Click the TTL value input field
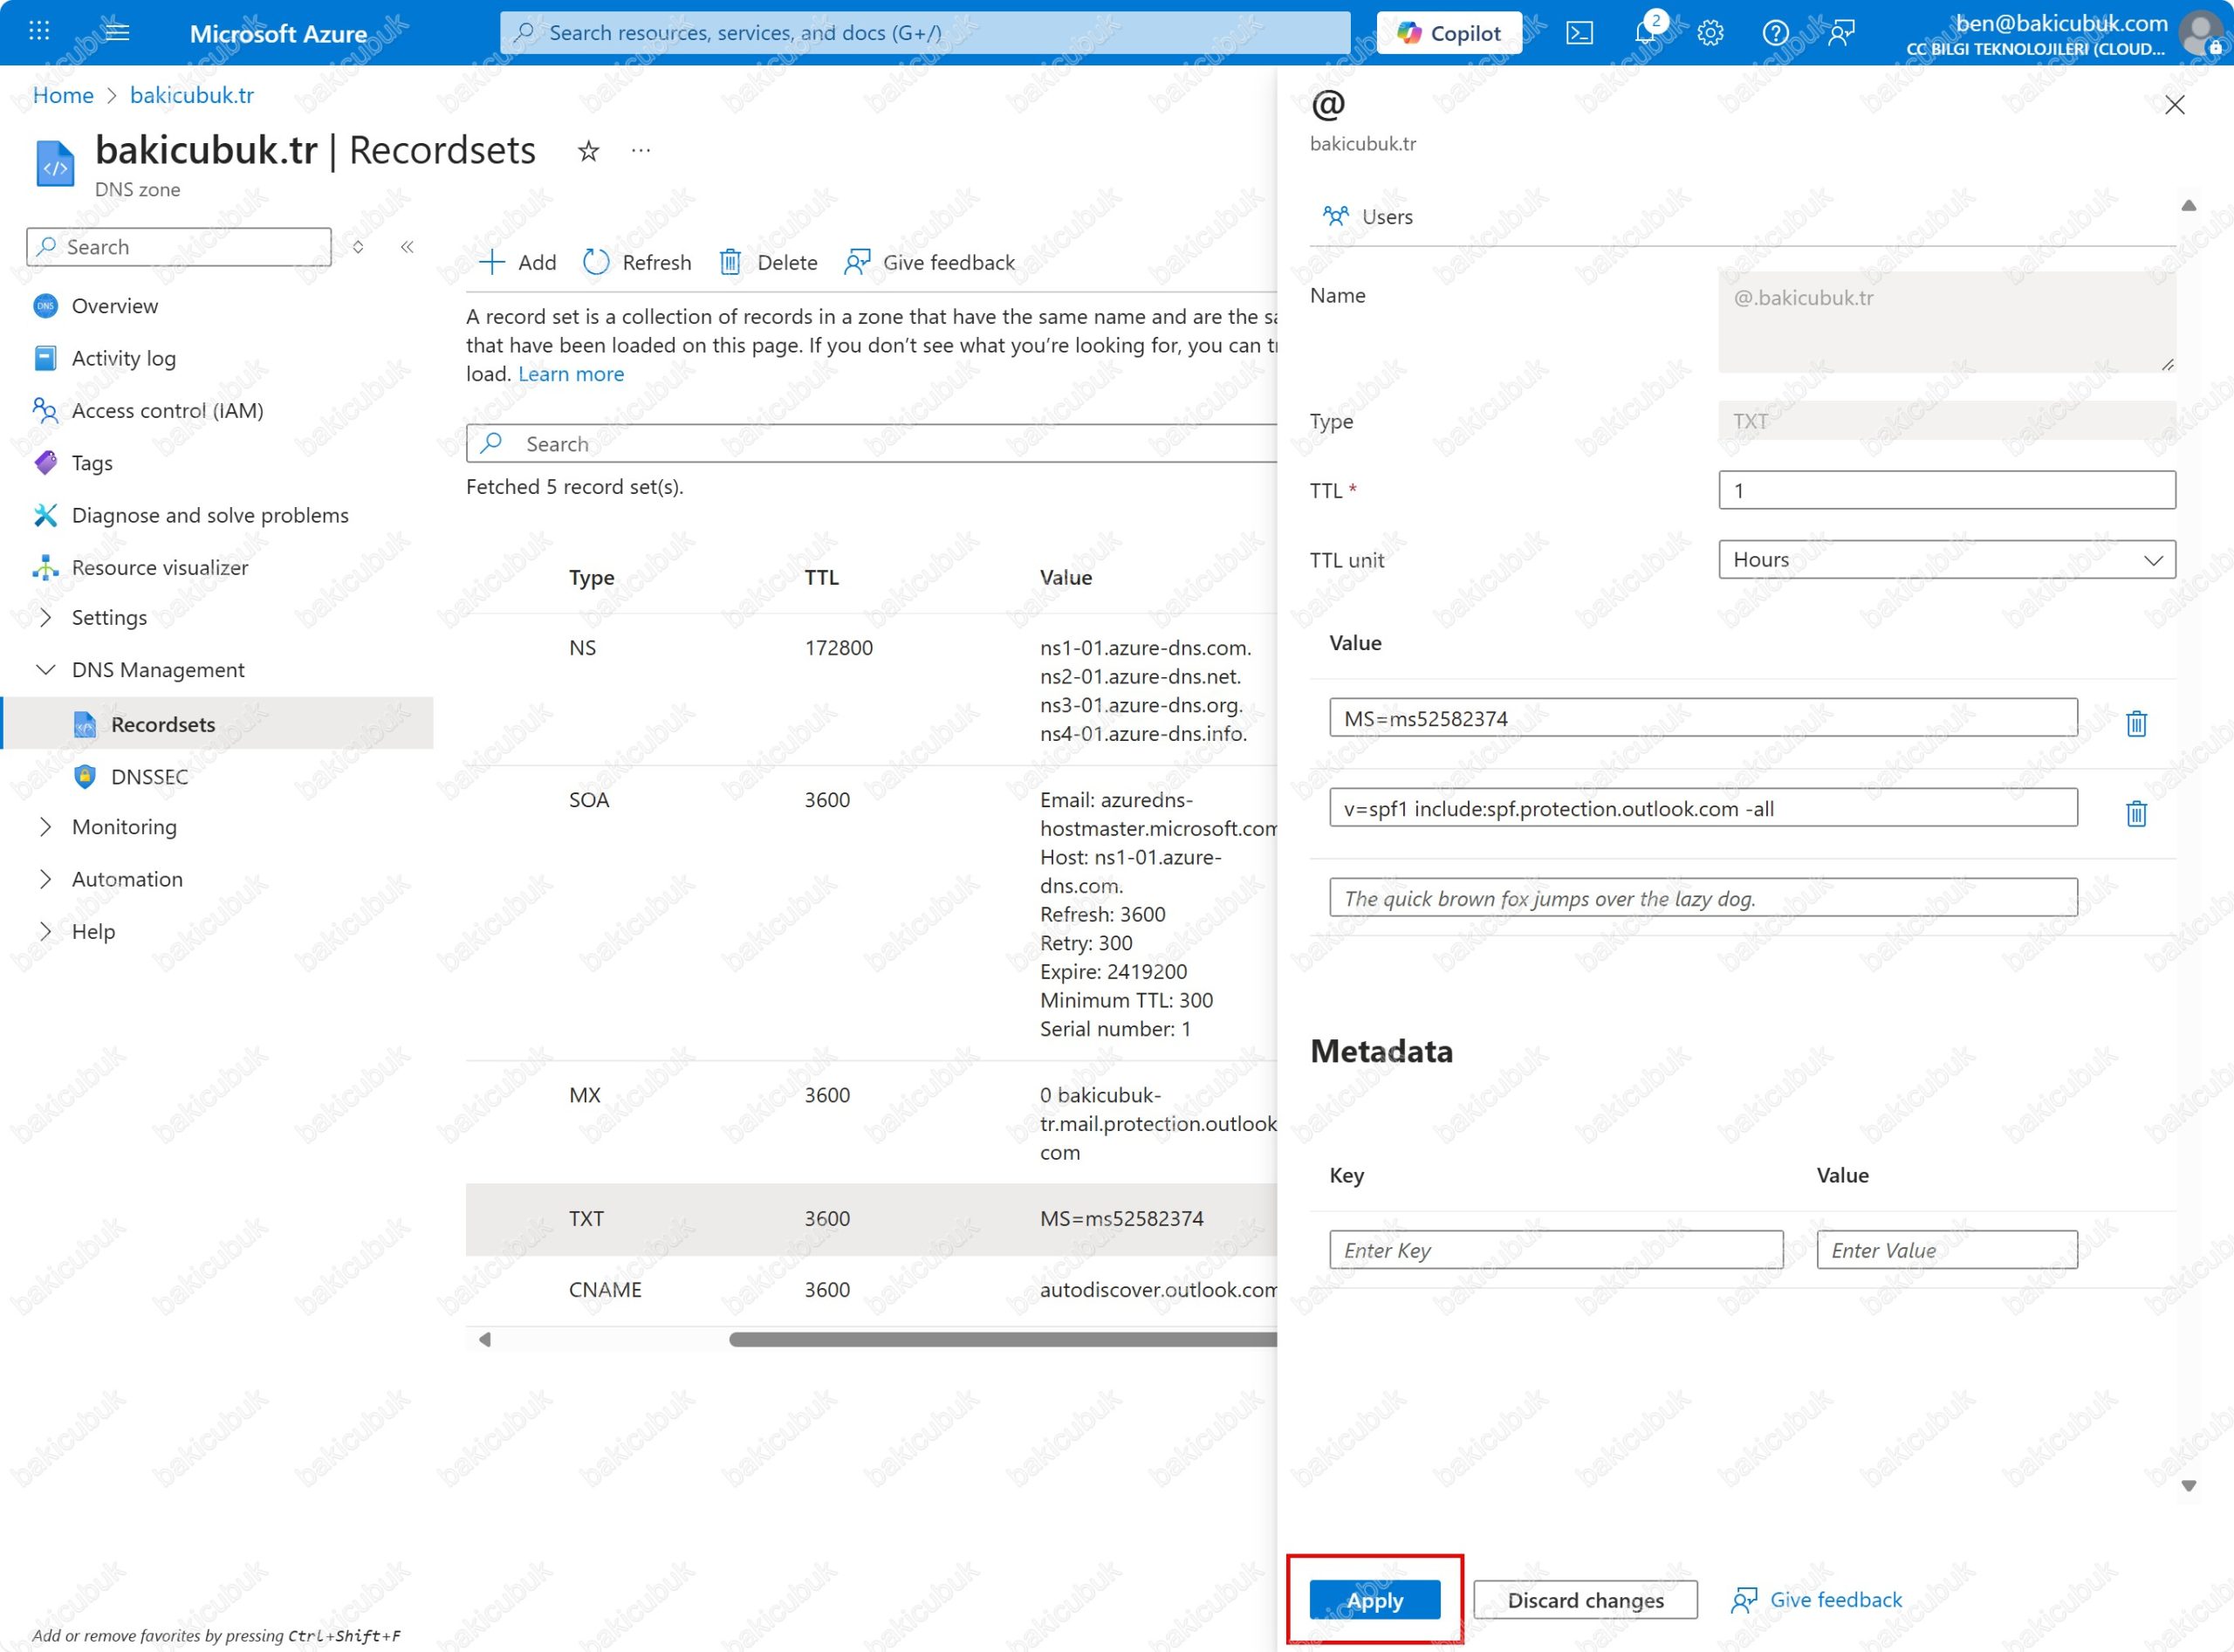 (x=1946, y=490)
